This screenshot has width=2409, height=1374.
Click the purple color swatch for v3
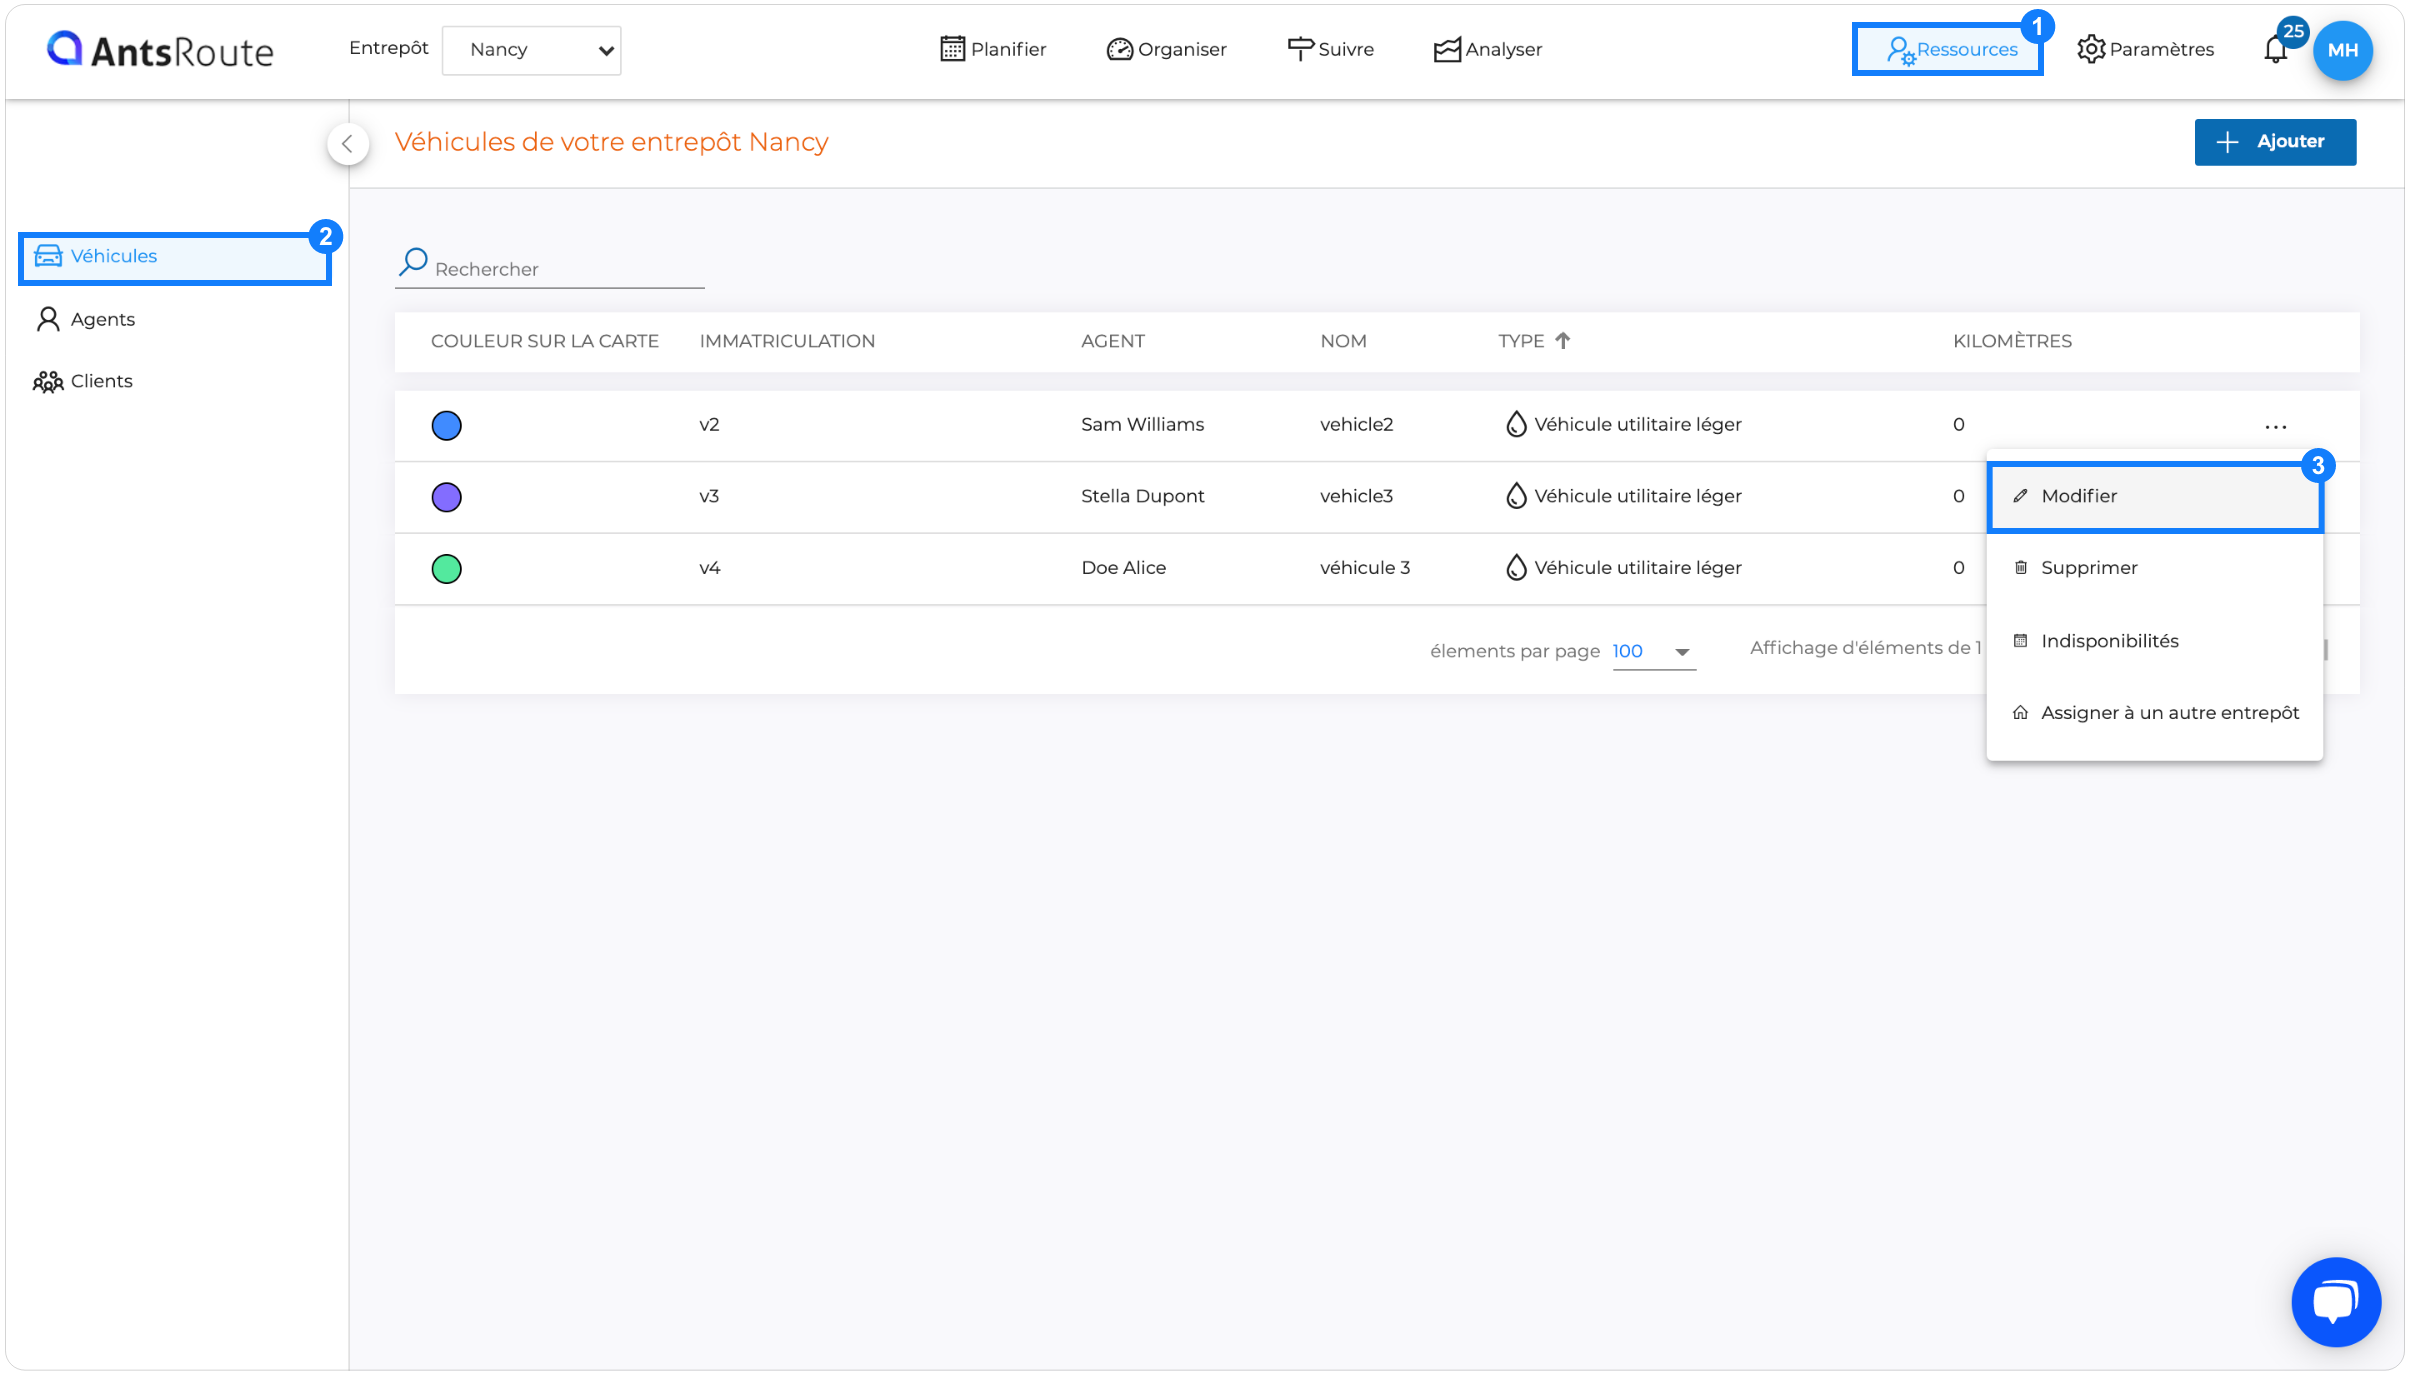pyautogui.click(x=446, y=497)
